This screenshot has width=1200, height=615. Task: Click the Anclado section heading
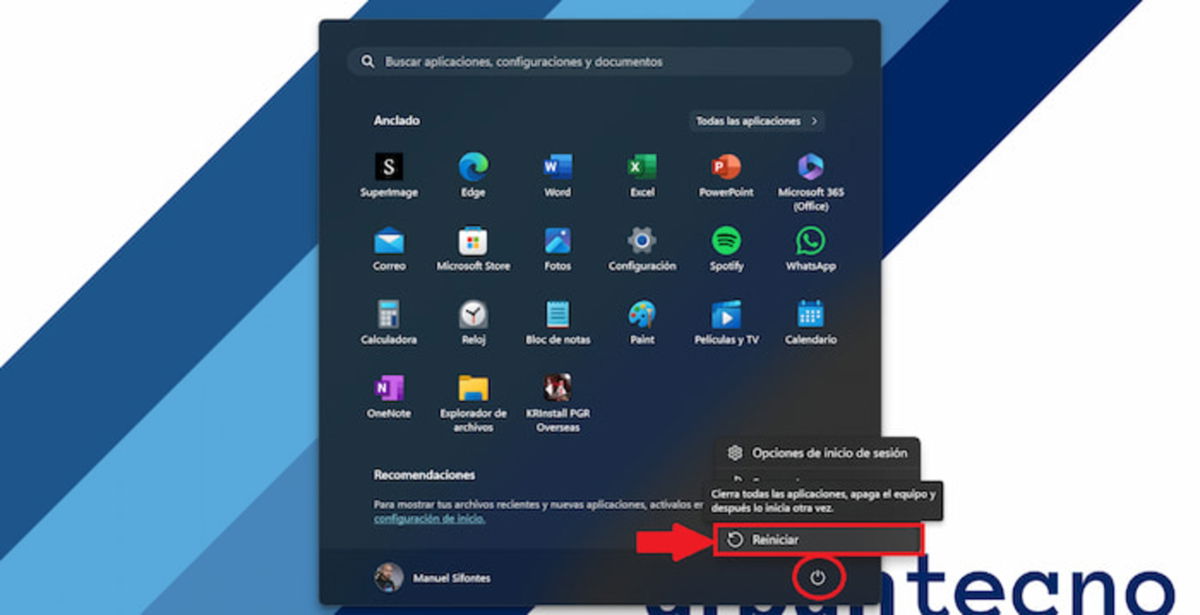397,120
